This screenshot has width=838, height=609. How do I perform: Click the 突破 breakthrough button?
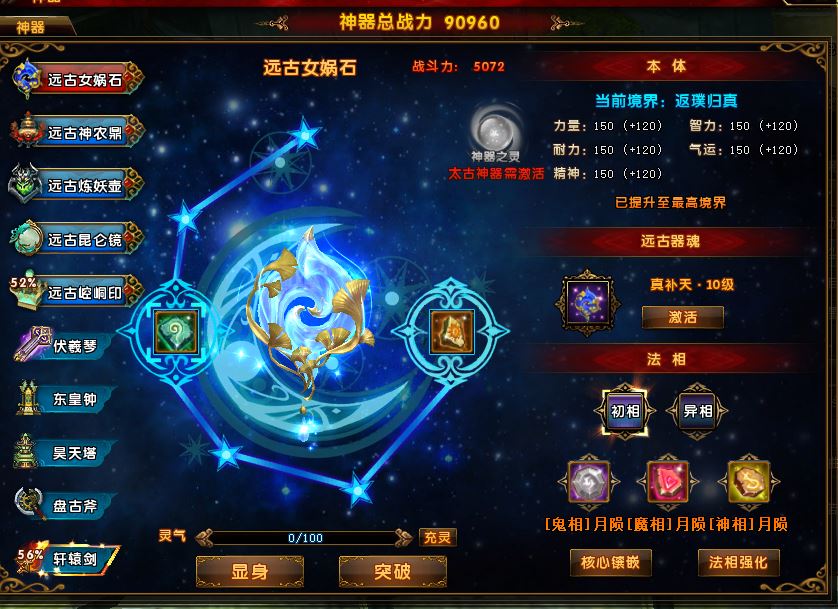tap(392, 572)
